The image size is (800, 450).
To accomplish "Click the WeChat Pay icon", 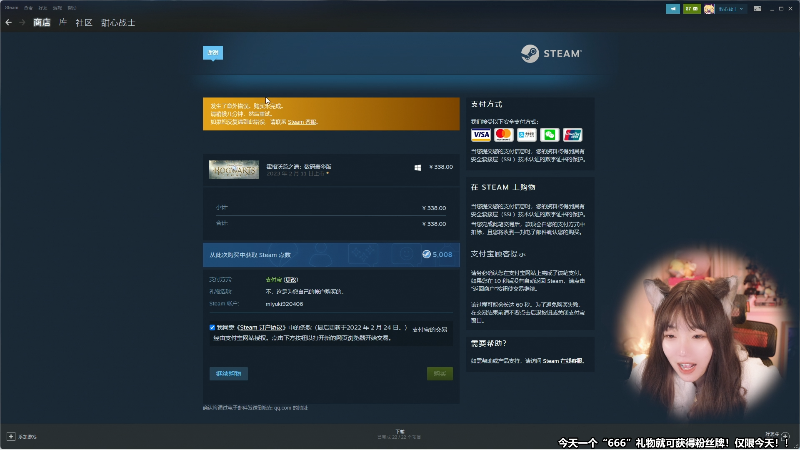I will 549,135.
